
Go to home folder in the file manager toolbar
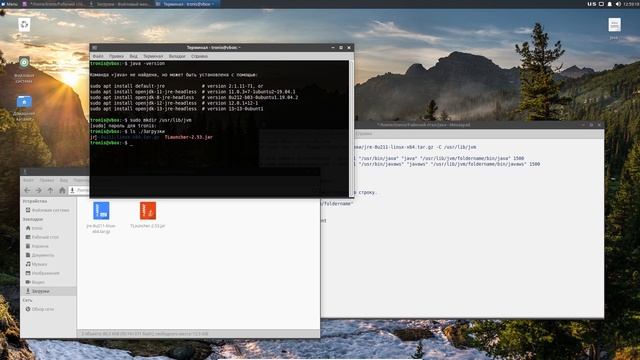(62, 190)
